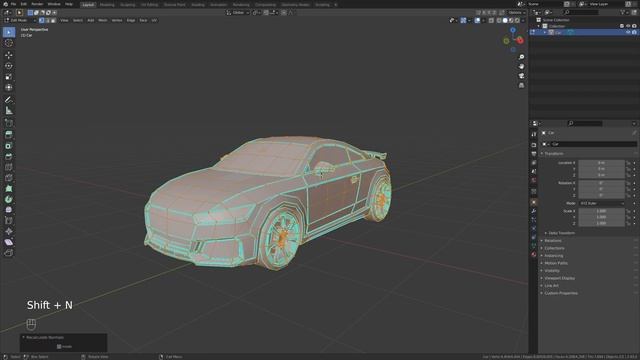Open the Modifiers wrench properties tab
The height and width of the screenshot is (360, 640).
coord(533,211)
